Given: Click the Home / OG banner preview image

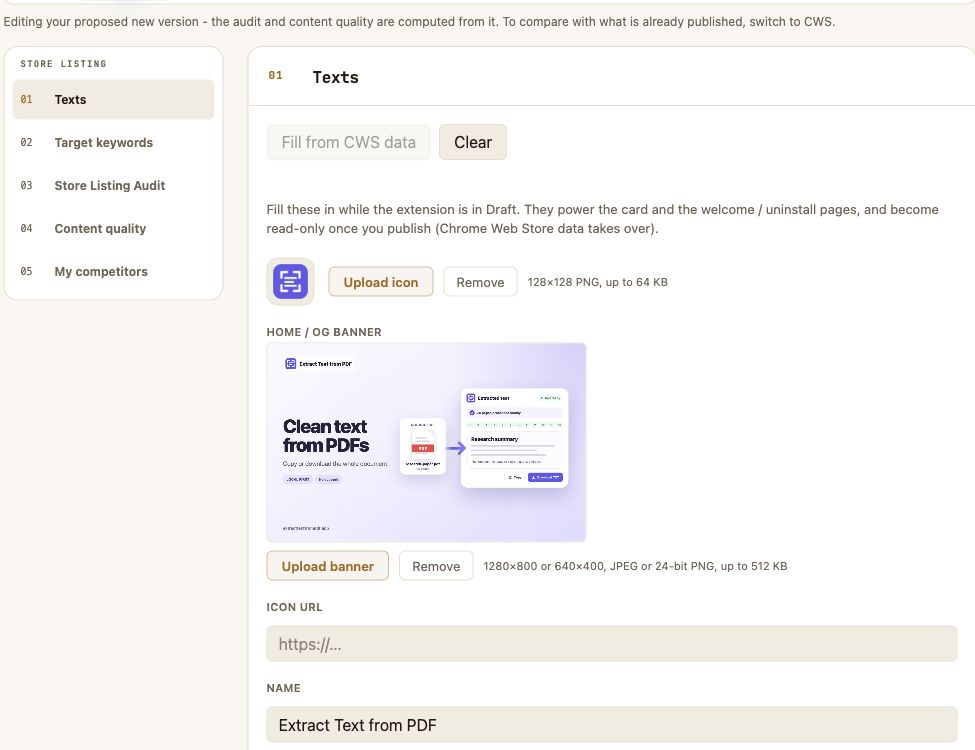Looking at the screenshot, I should 426,442.
